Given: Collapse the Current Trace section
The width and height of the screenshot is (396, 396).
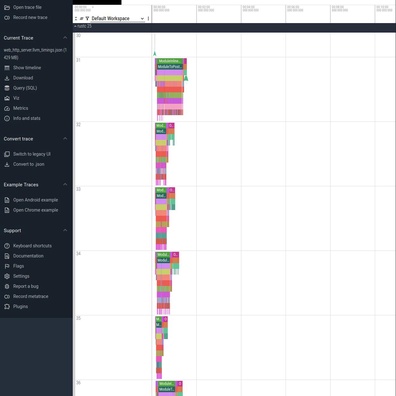Looking at the screenshot, I should (65, 38).
